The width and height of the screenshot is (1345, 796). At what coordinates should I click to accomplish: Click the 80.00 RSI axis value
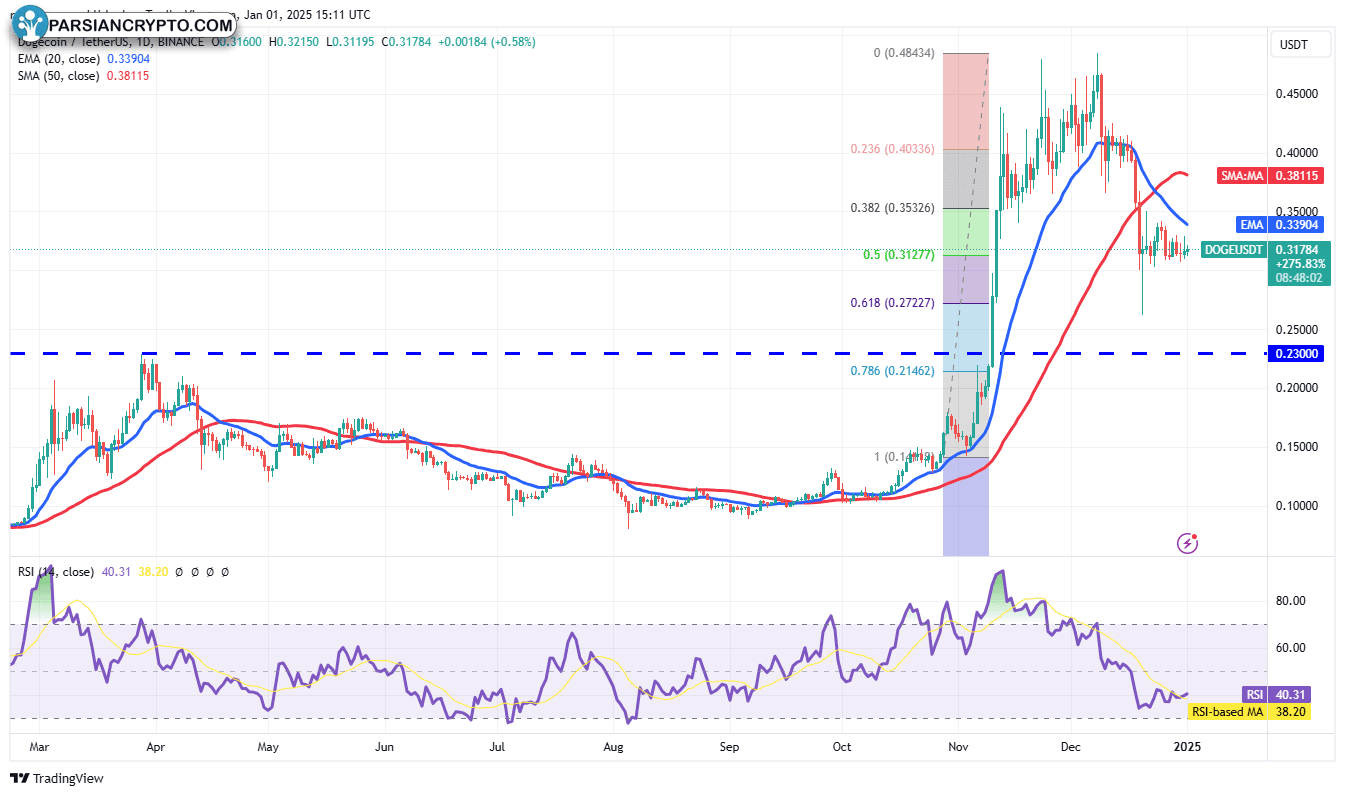tap(1290, 601)
